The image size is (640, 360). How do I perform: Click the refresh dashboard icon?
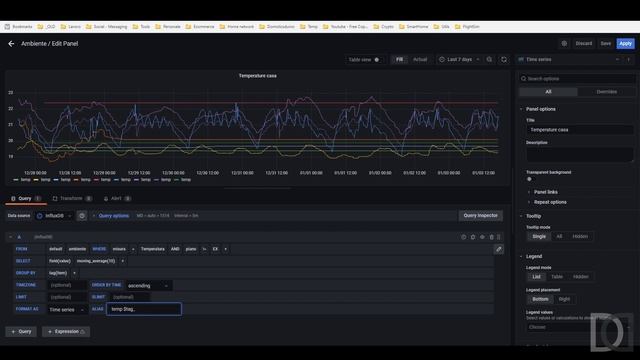(x=504, y=60)
